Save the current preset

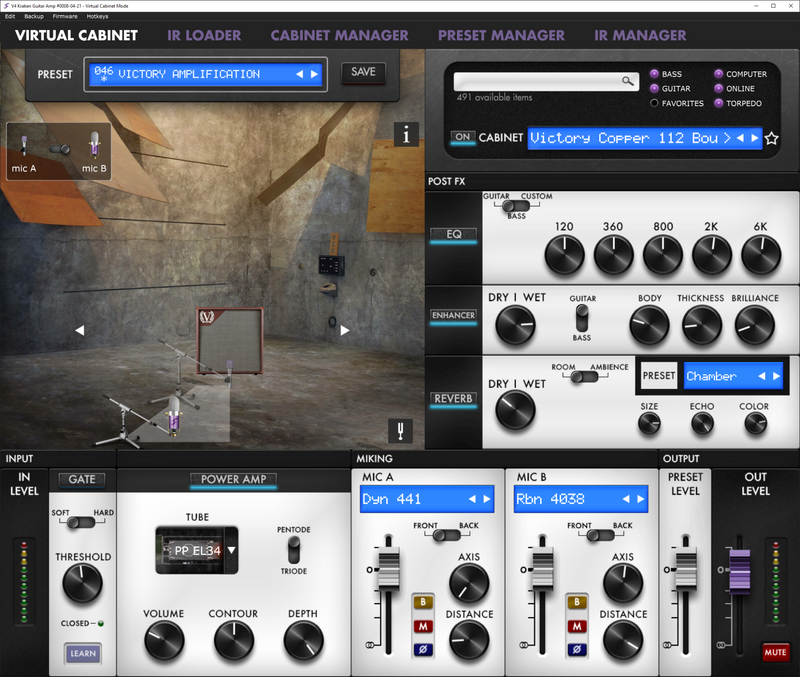click(363, 72)
